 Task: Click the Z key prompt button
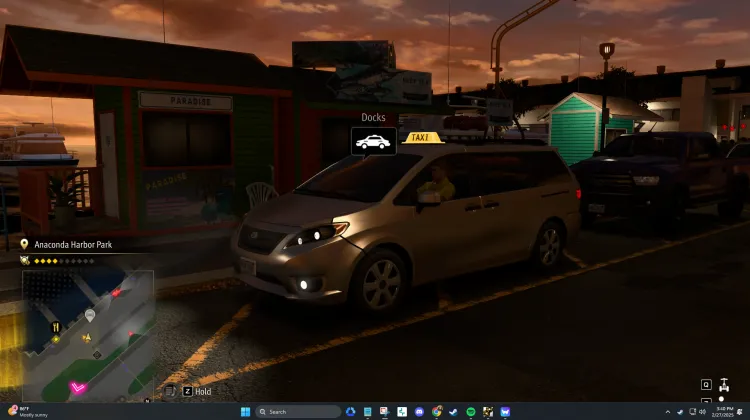(x=188, y=391)
